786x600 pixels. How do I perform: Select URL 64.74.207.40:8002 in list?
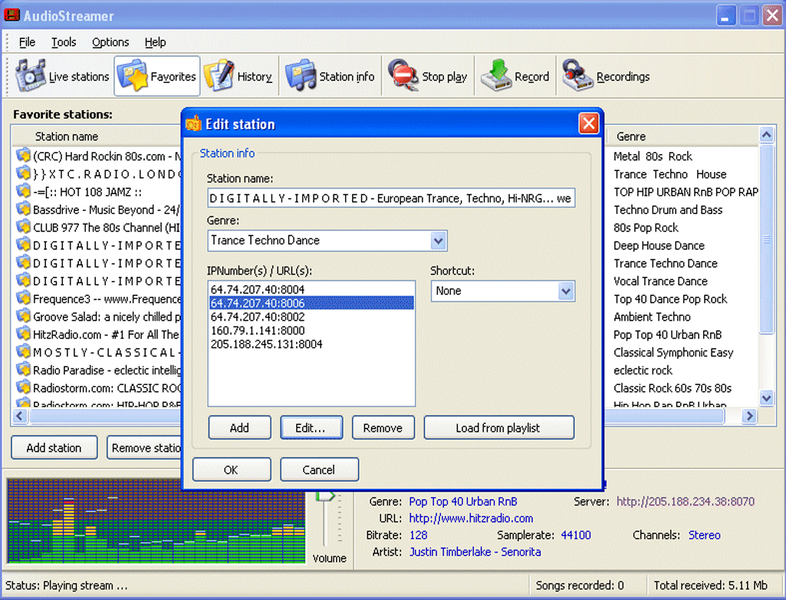pyautogui.click(x=311, y=317)
